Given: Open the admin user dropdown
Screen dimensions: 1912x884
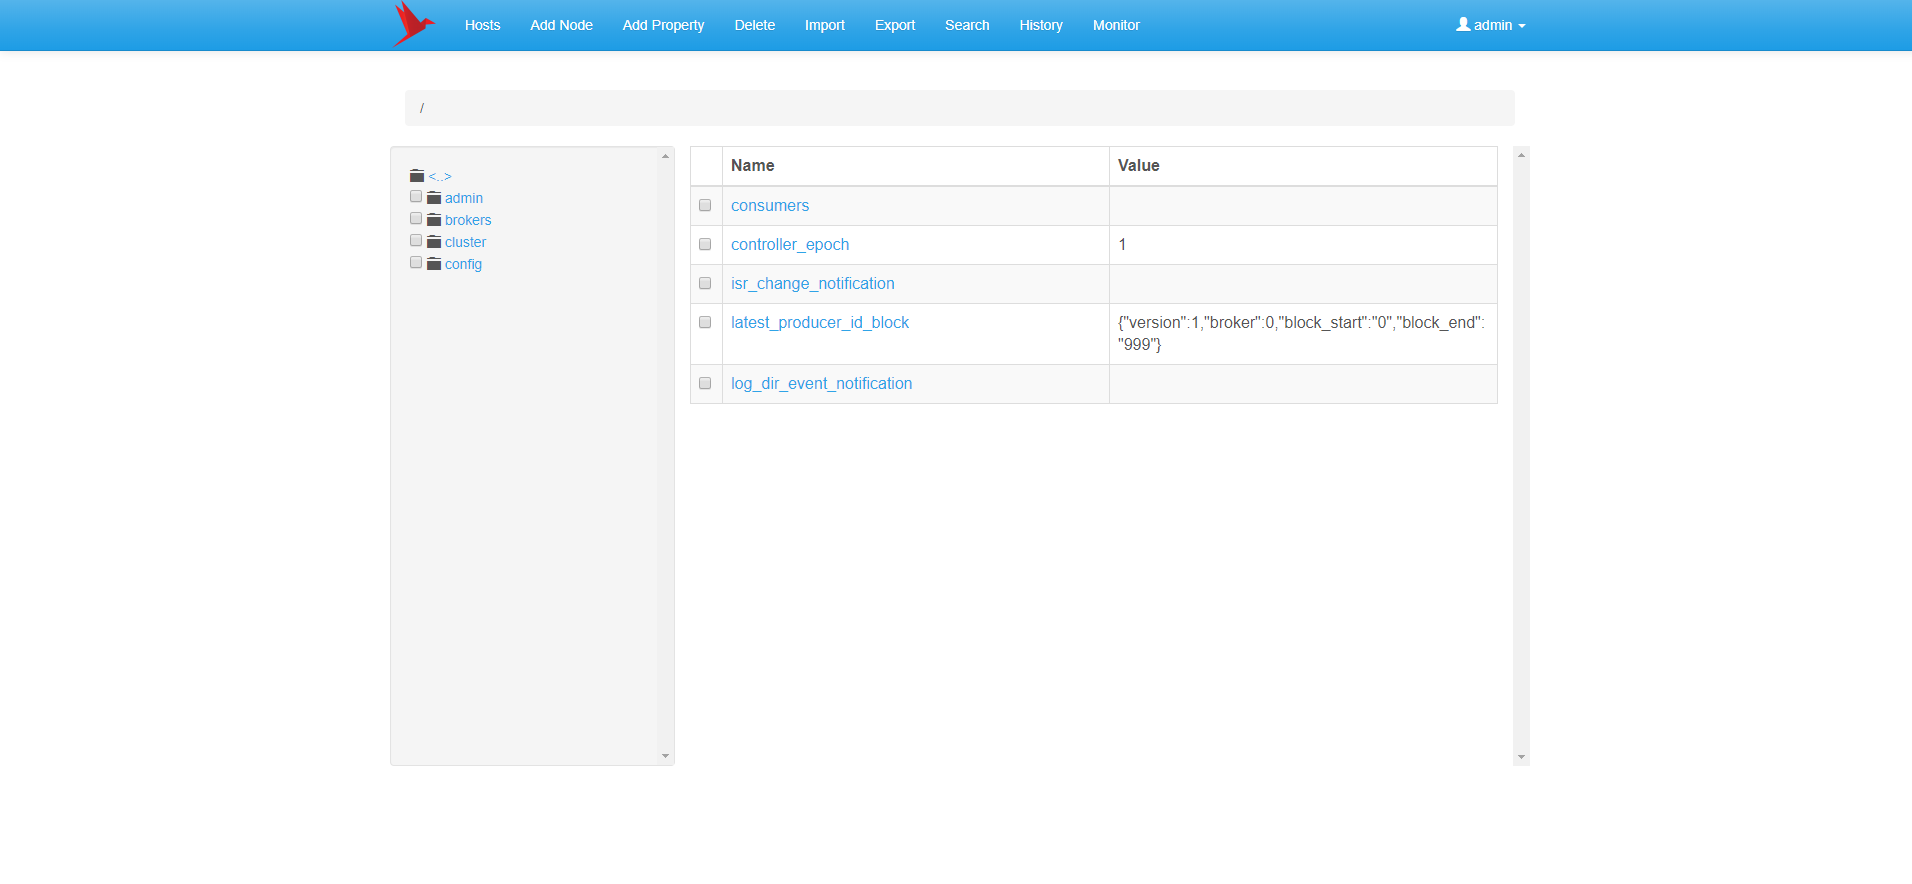Looking at the screenshot, I should pos(1491,25).
